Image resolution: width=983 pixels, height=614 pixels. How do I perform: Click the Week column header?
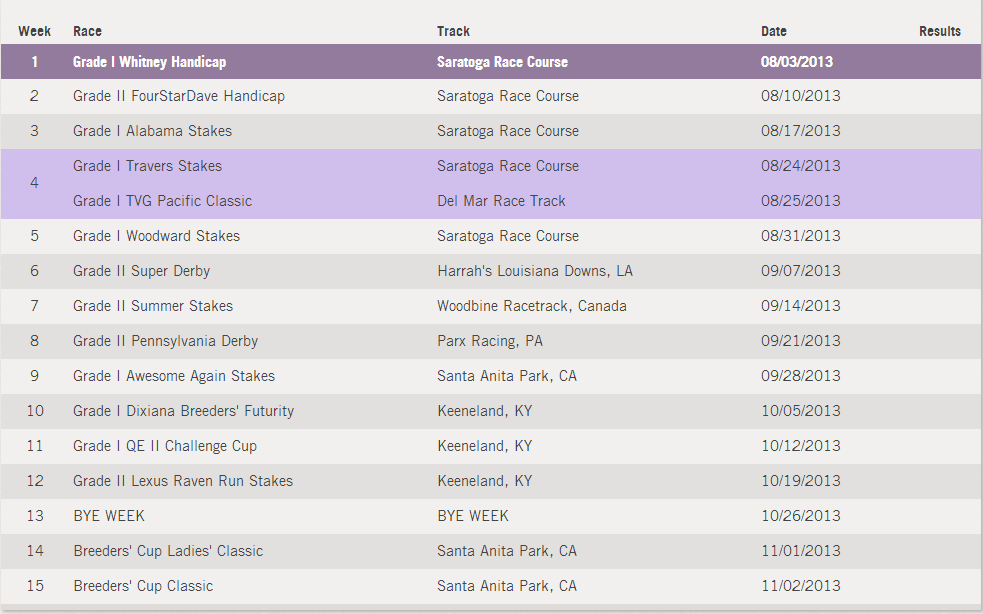click(34, 31)
